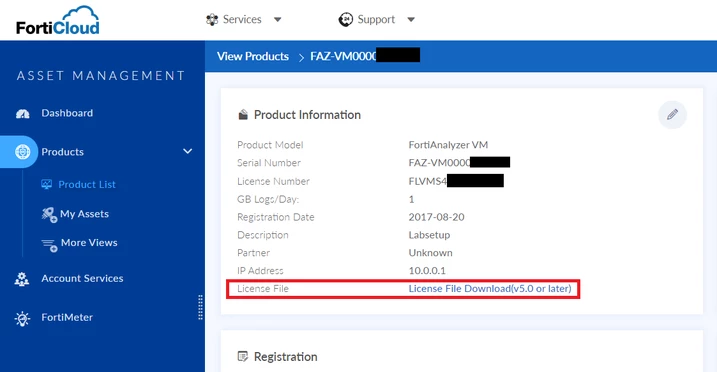
Task: Download the License File (v5.0 or later)
Action: point(490,289)
